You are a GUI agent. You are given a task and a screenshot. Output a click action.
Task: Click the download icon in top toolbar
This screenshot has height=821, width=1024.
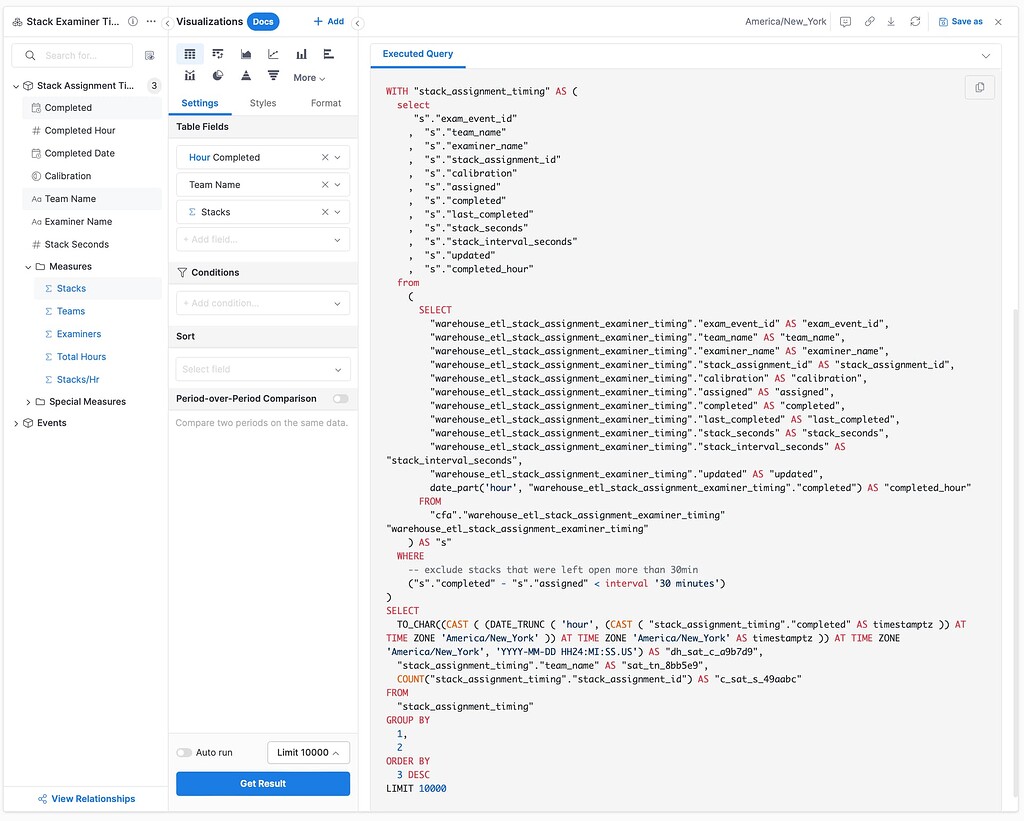coord(891,21)
